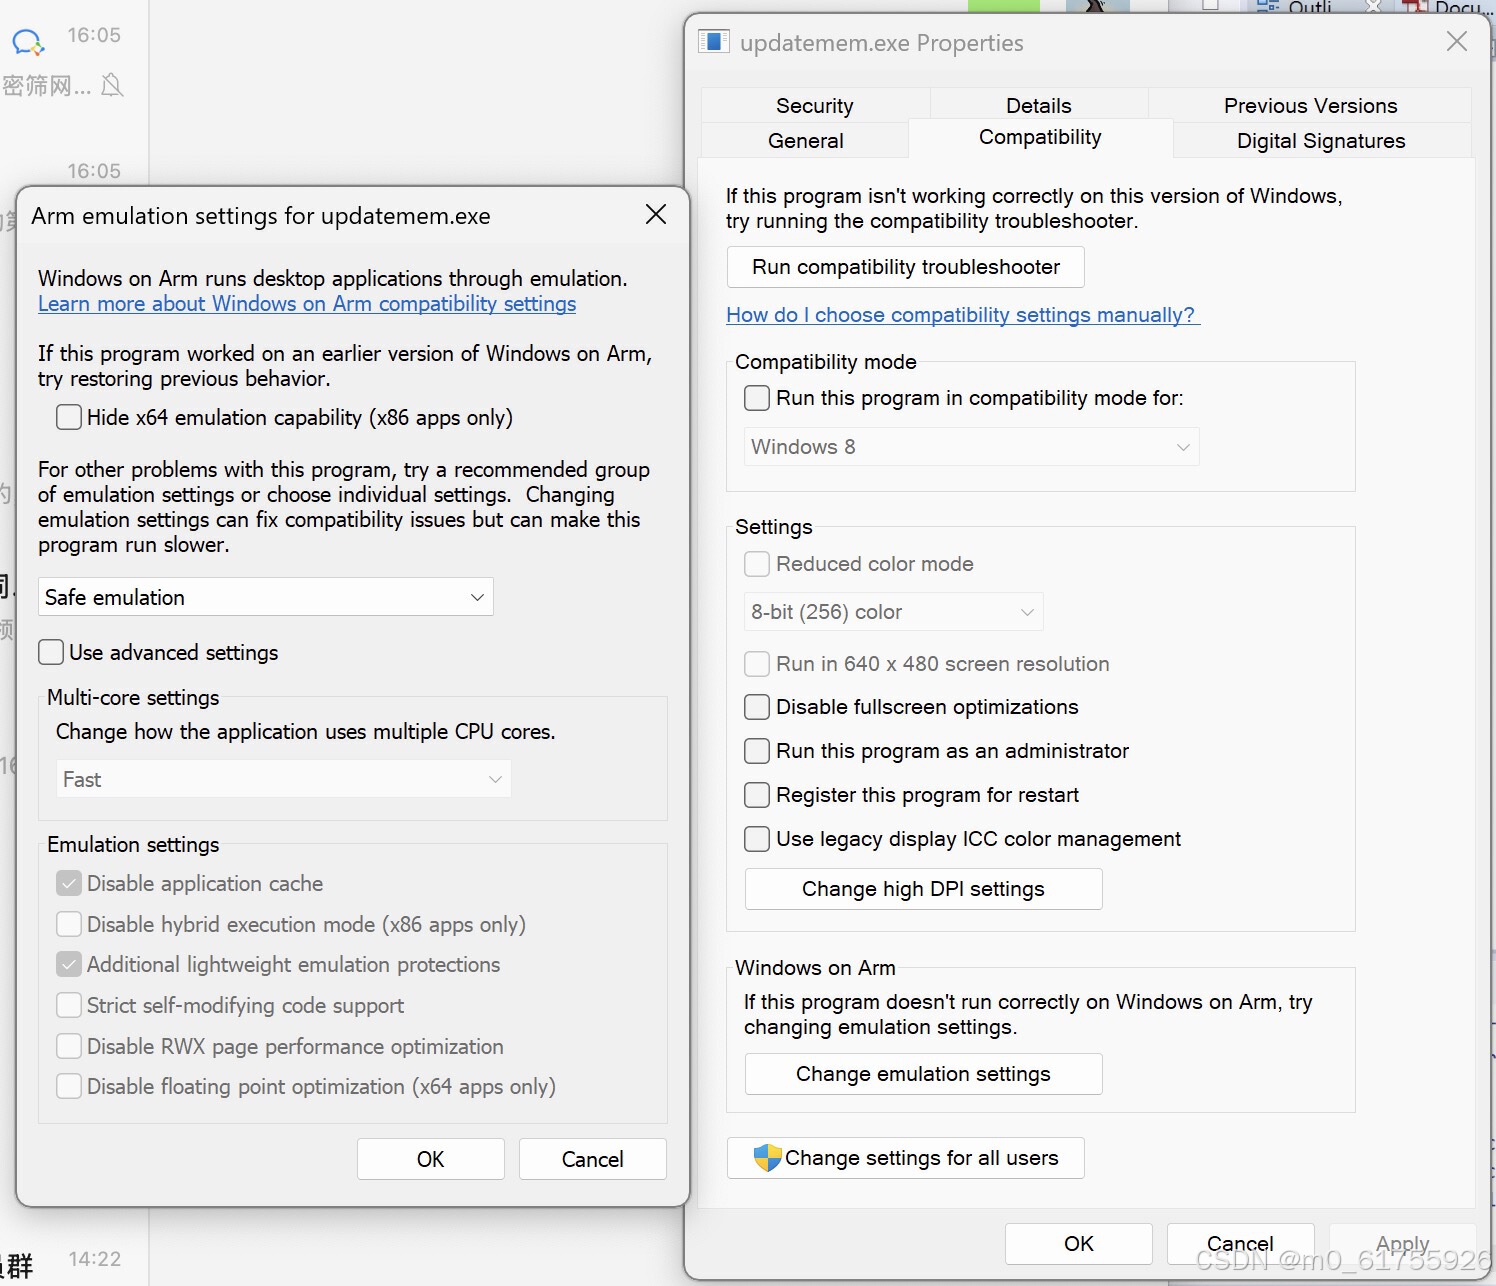1496x1286 pixels.
Task: Open the Windows 8 compatibility mode dropdown
Action: pos(972,447)
